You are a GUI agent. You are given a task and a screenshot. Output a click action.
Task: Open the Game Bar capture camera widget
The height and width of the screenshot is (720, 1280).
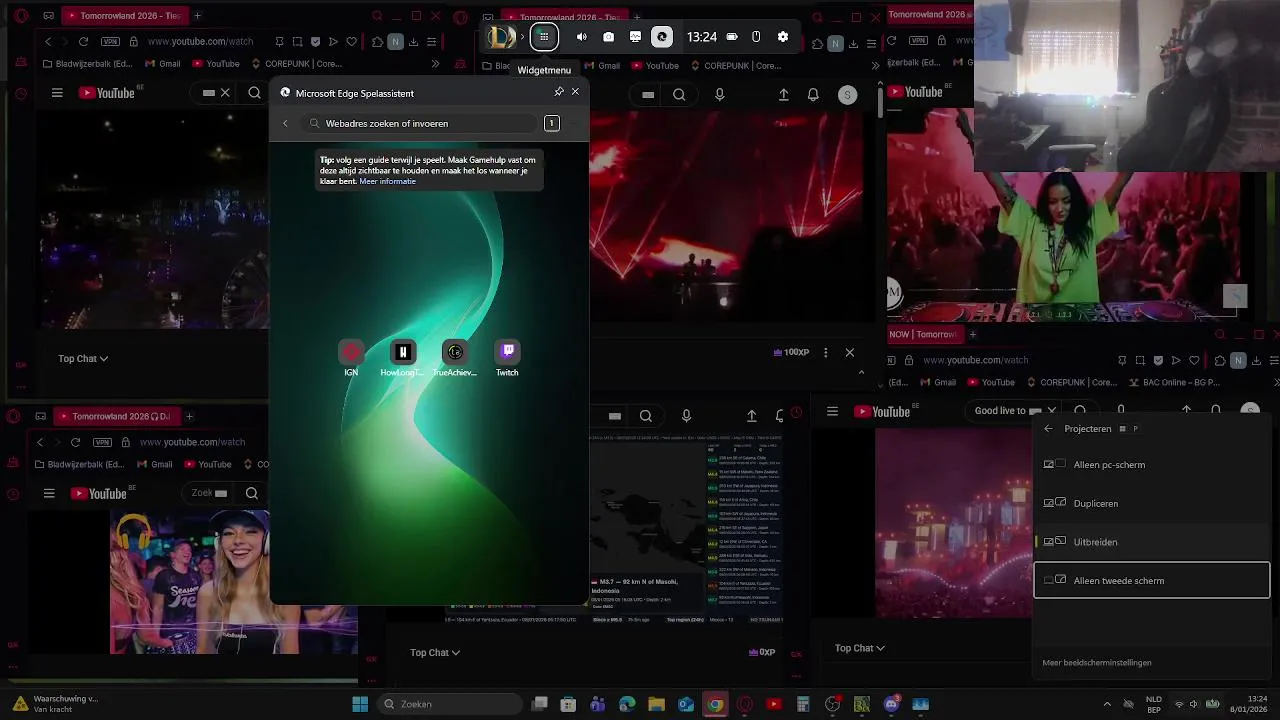pos(609,37)
